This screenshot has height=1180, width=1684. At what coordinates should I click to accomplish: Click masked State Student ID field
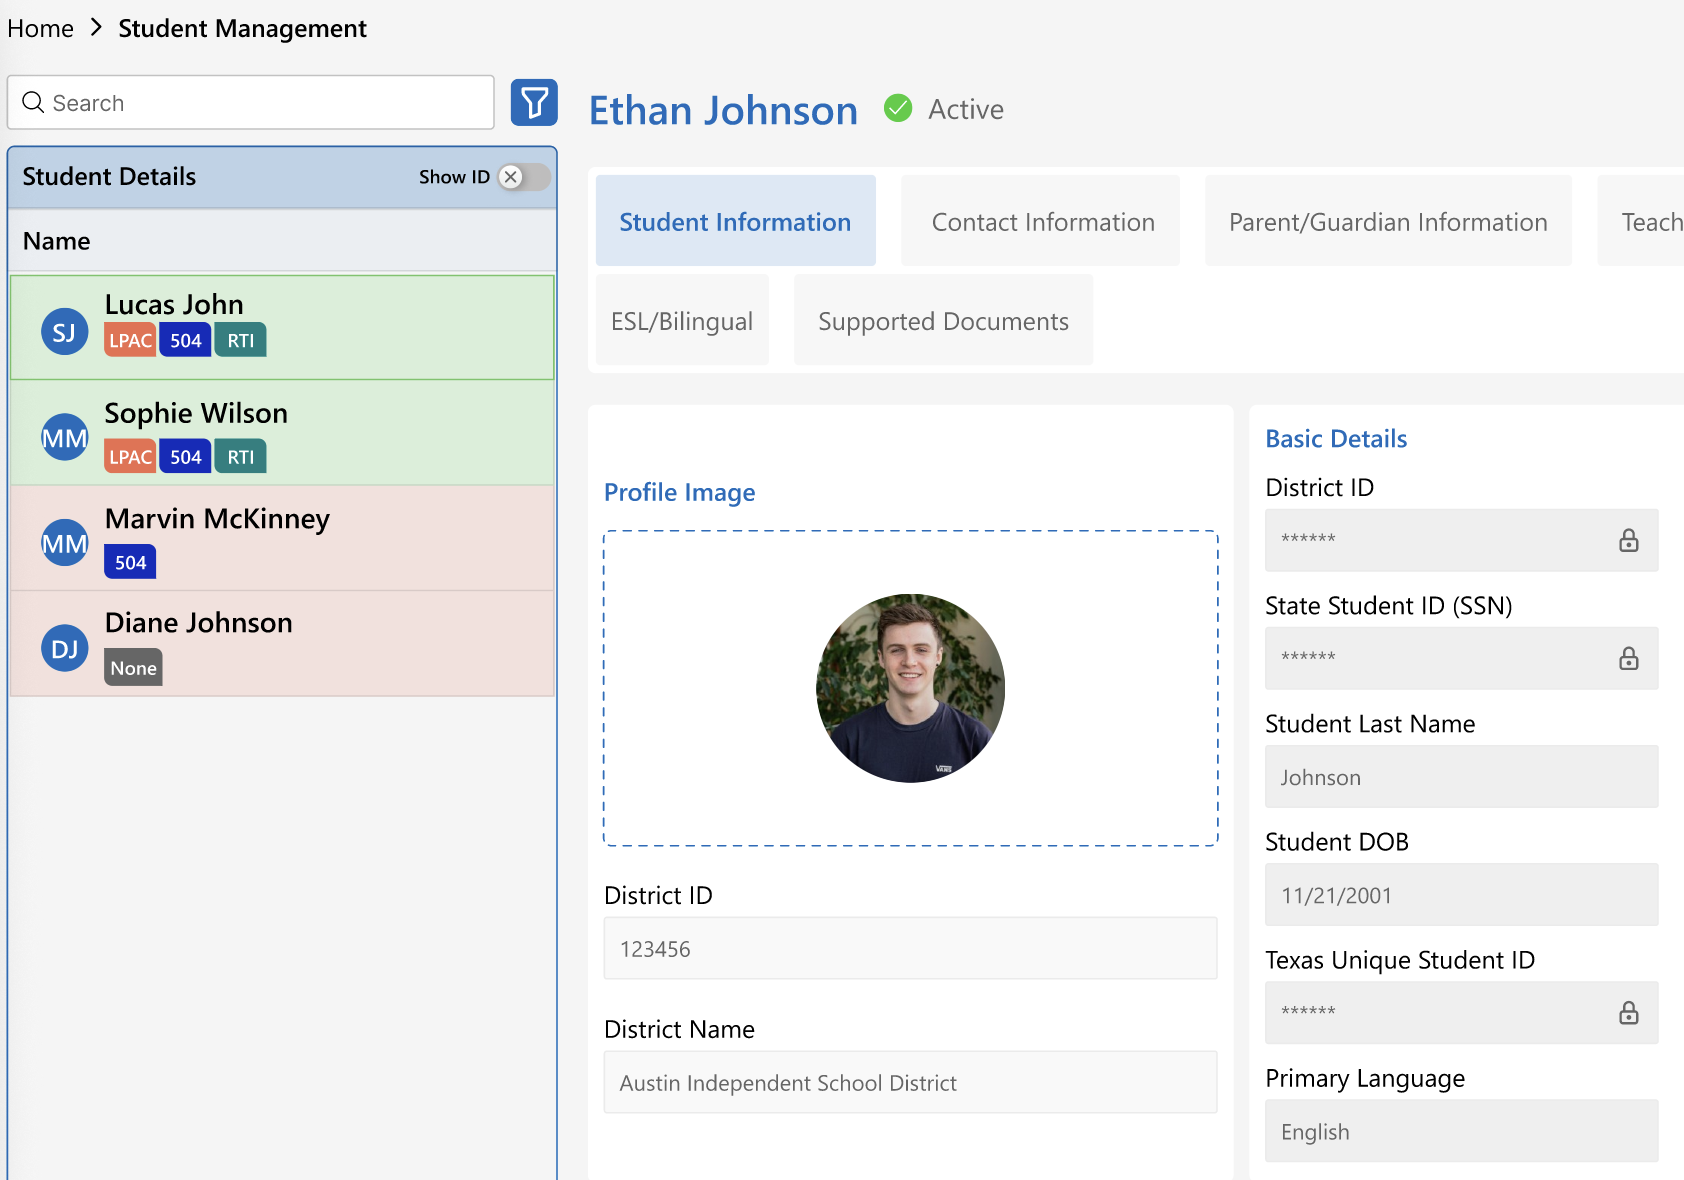[x=1461, y=658]
